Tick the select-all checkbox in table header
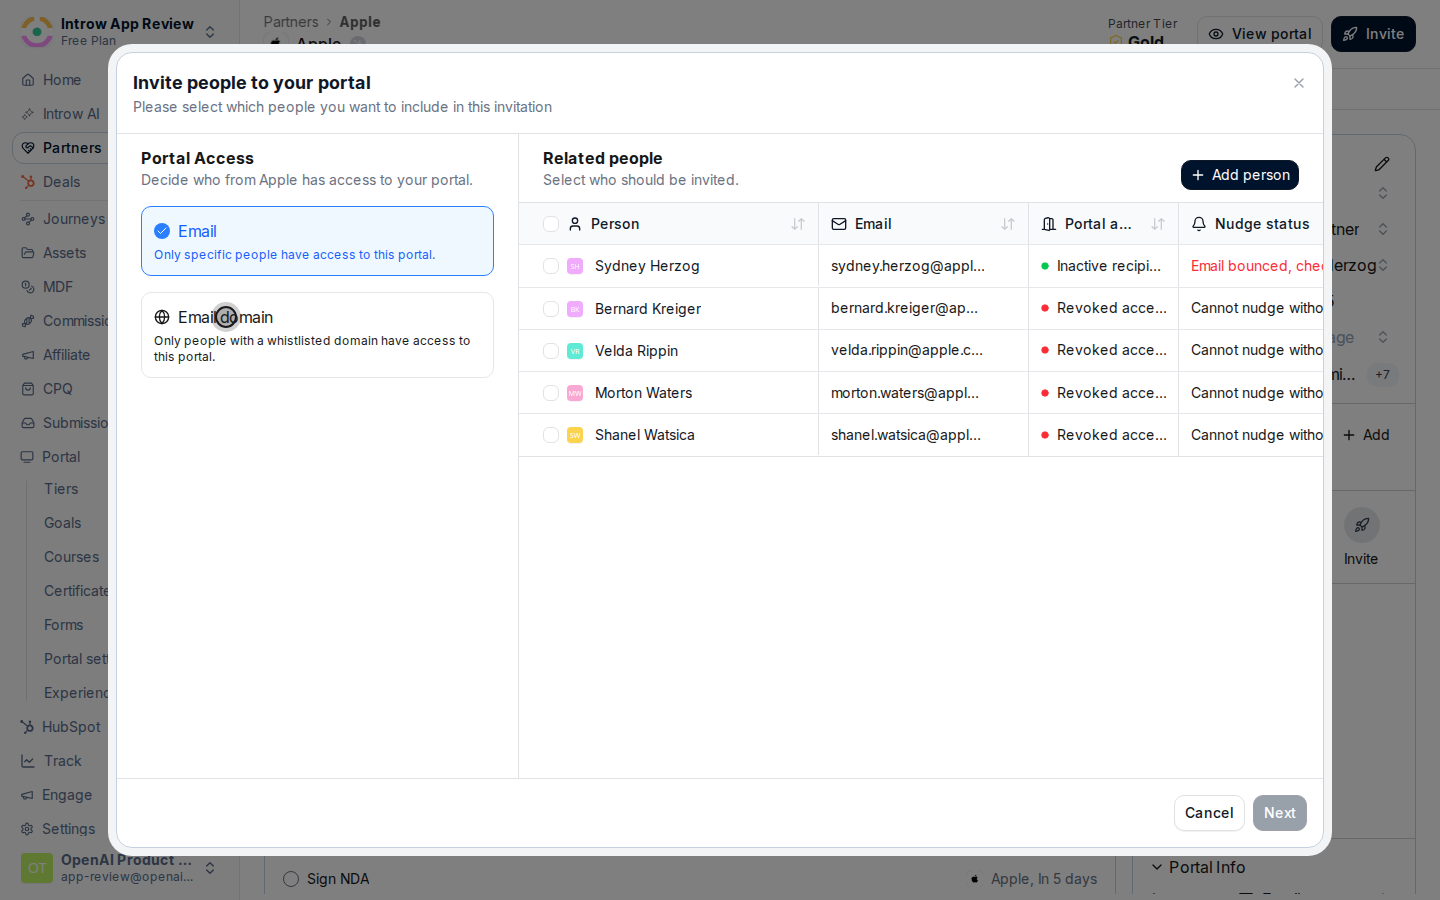 click(551, 224)
